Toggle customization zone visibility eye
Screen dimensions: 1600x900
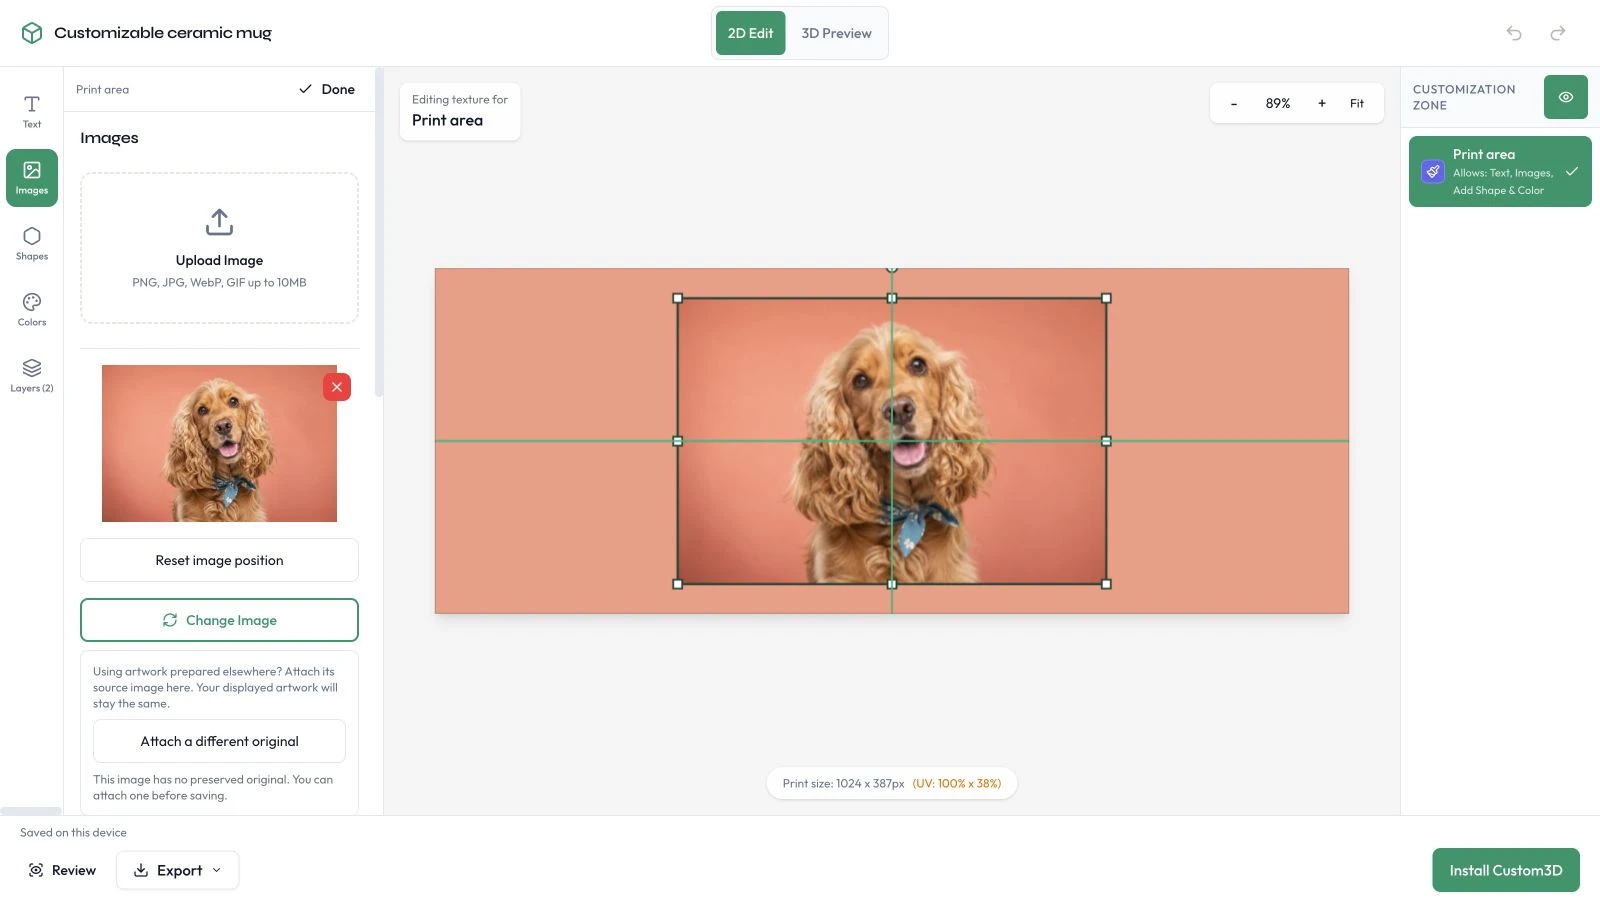point(1566,97)
